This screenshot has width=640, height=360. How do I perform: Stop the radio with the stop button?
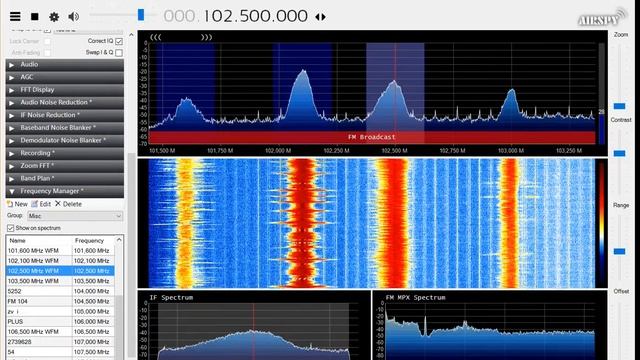[x=35, y=16]
